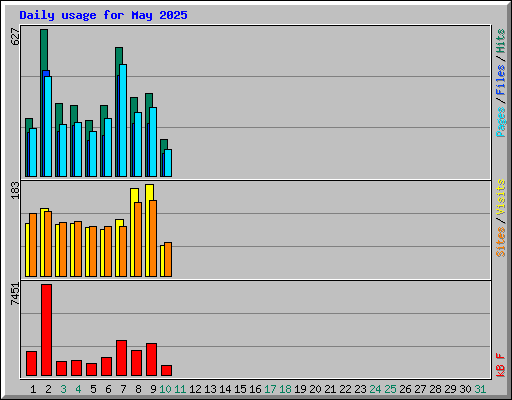Image resolution: width=512 pixels, height=400 pixels.
Task: Click the orange sites bar for day 6
Action: 108,251
